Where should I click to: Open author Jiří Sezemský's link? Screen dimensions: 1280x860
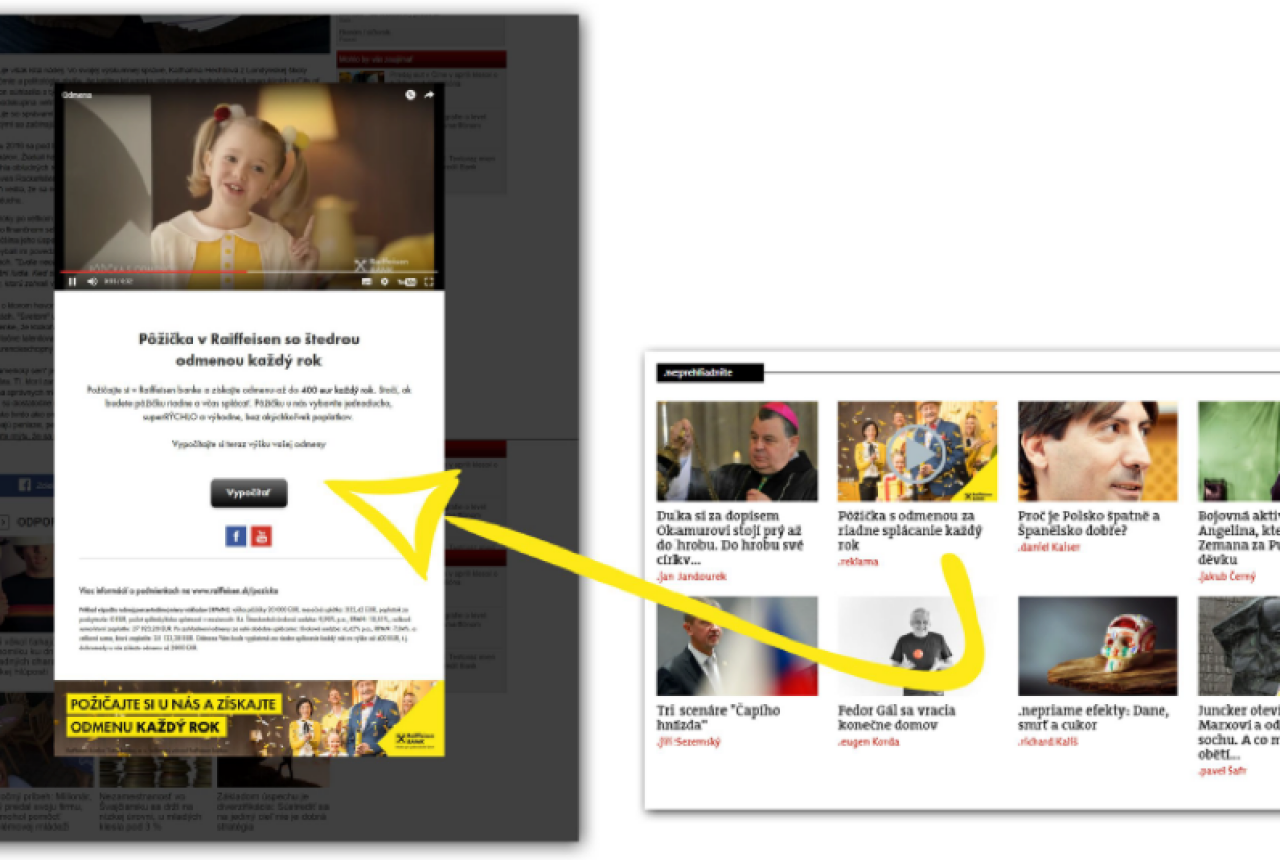click(689, 743)
